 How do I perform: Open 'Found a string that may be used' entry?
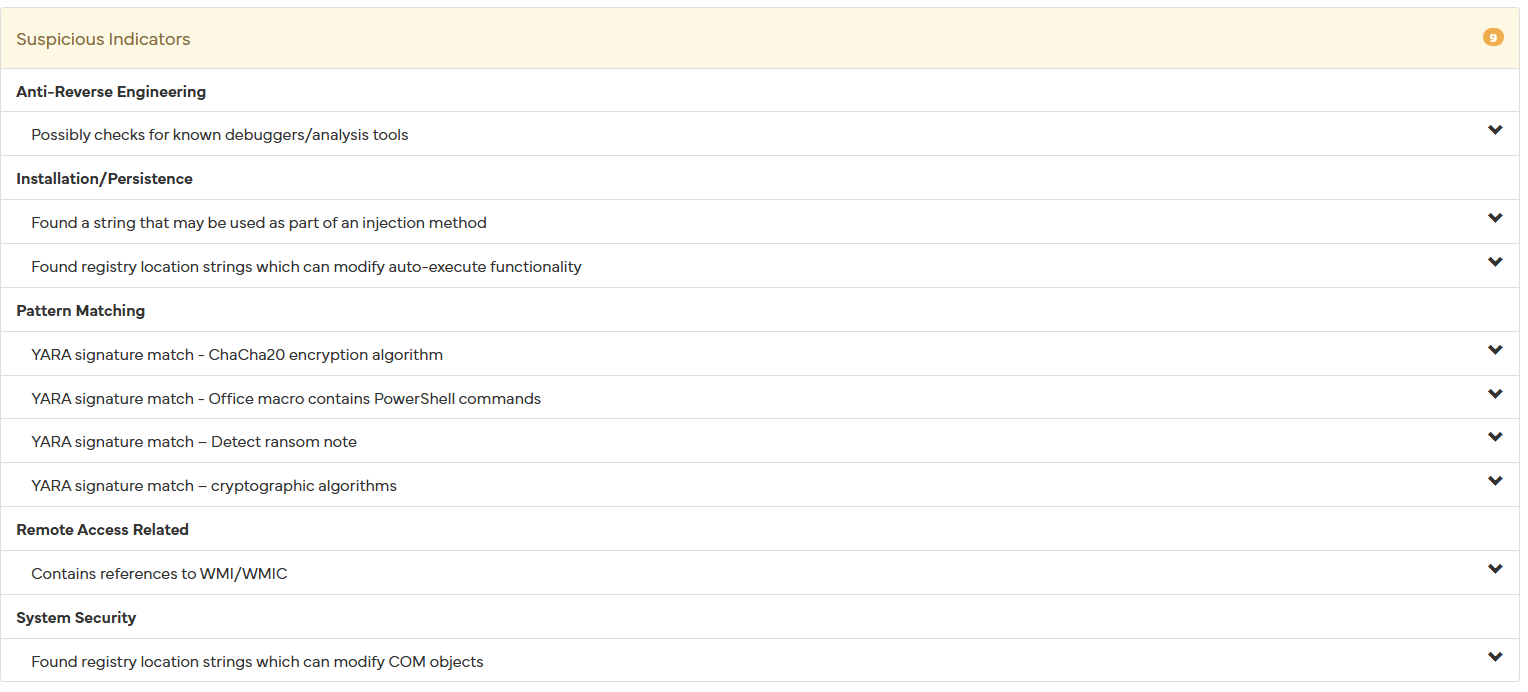(x=258, y=223)
